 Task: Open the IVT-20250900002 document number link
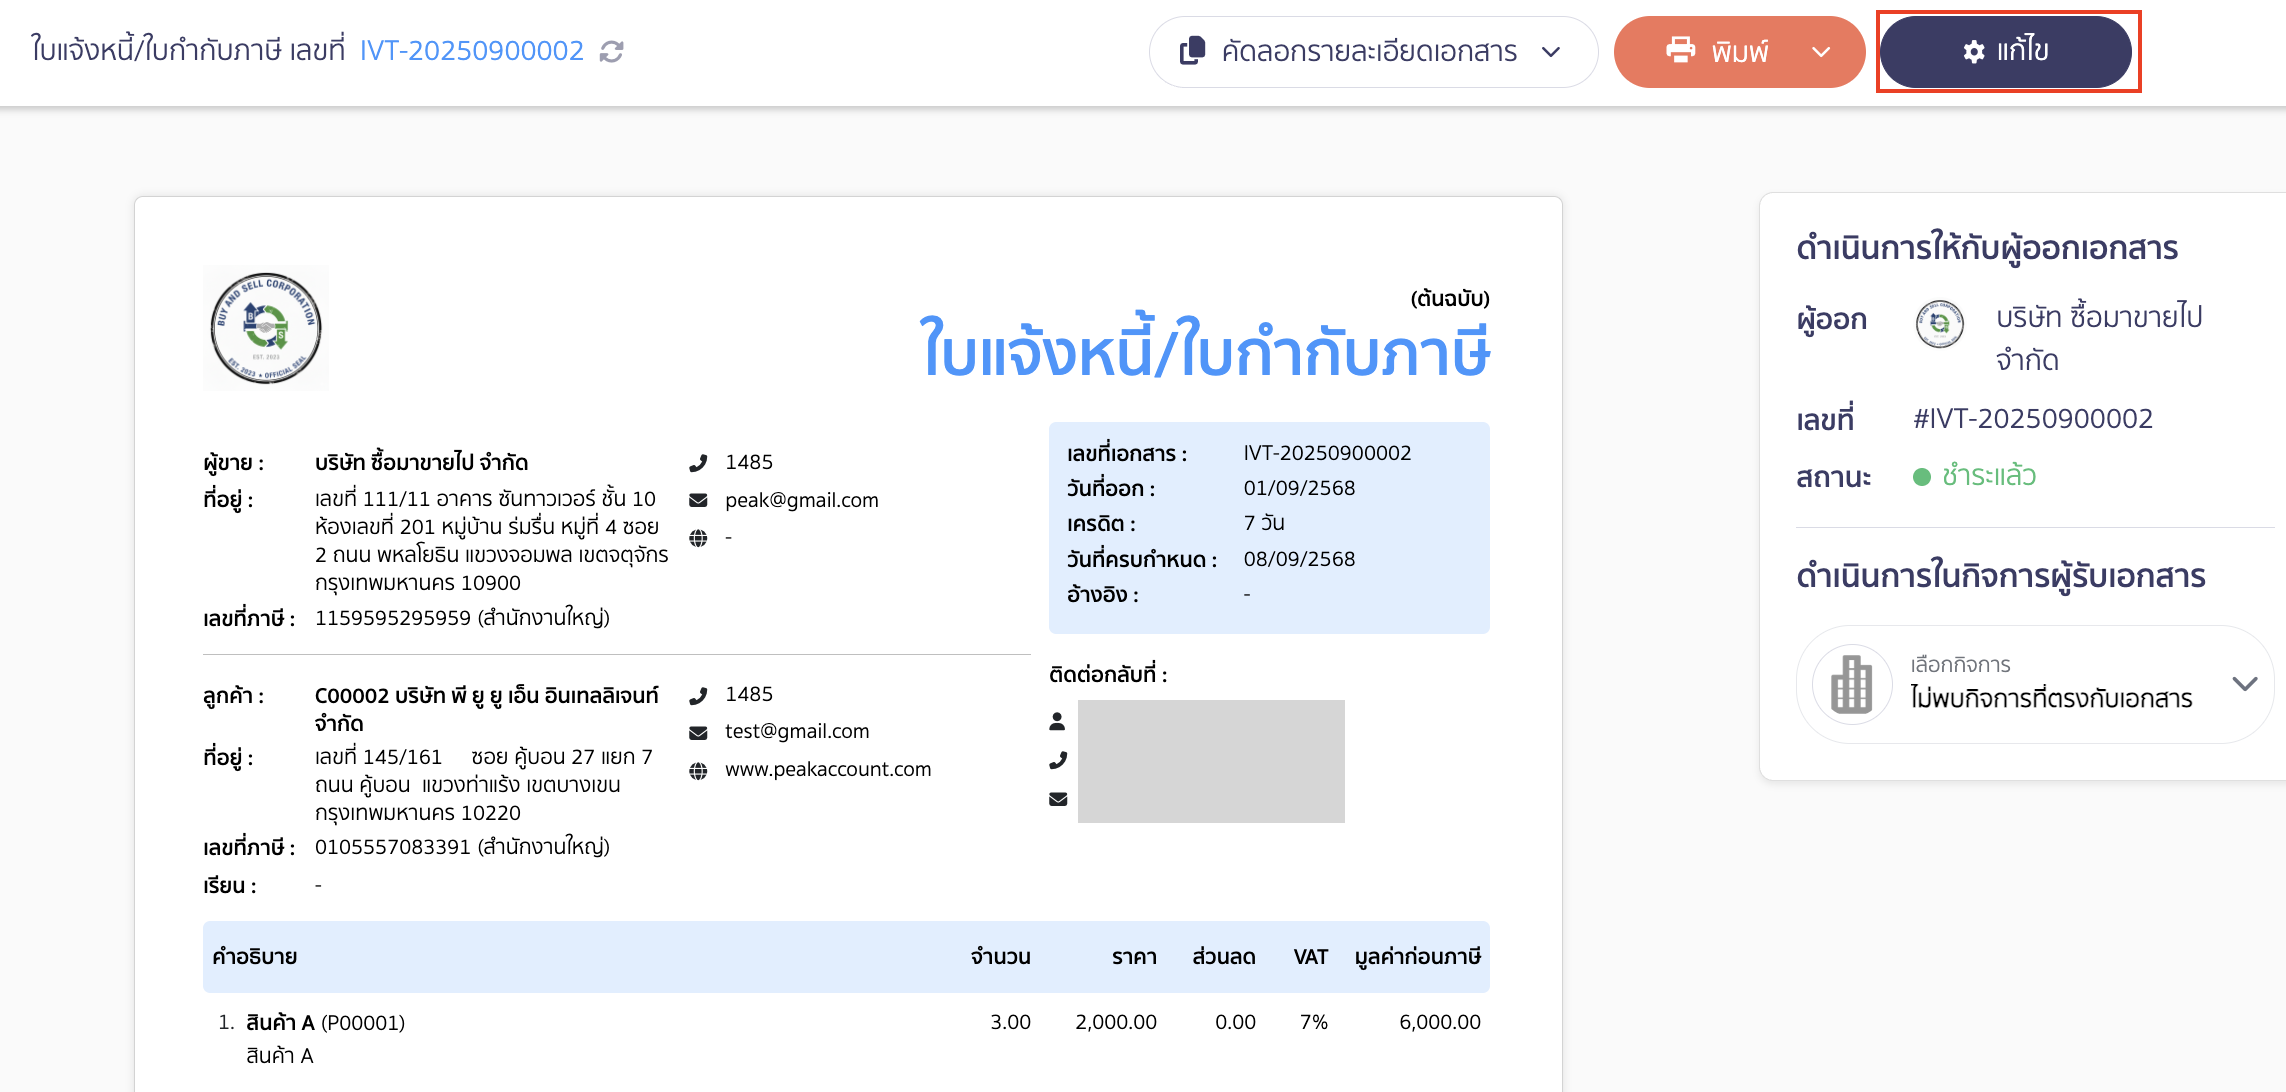(x=471, y=50)
